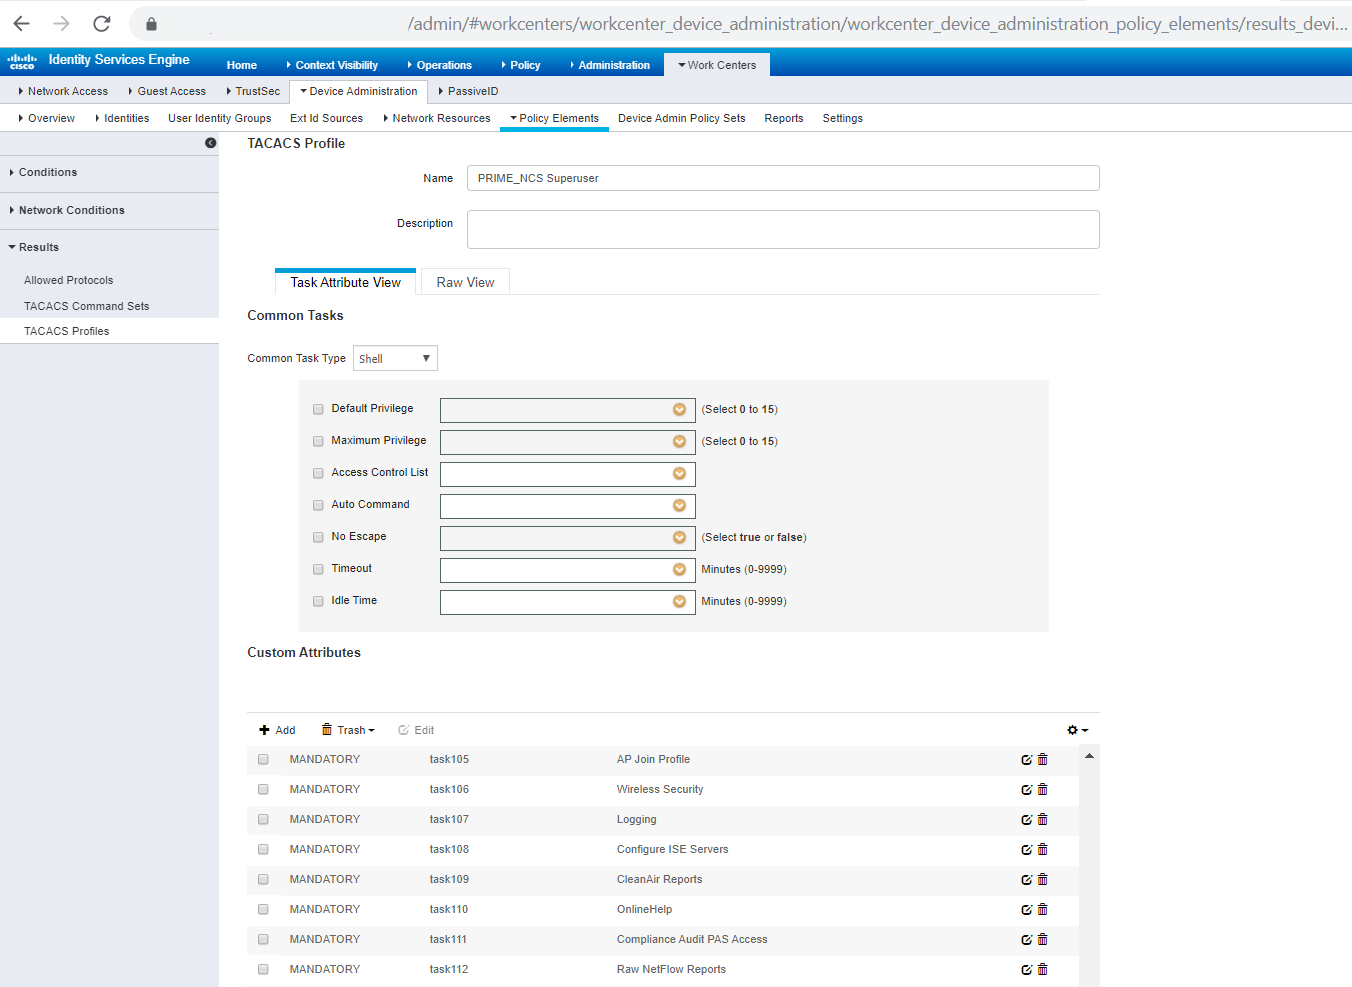Open the Maximum Privilege value dropdown

pos(681,441)
